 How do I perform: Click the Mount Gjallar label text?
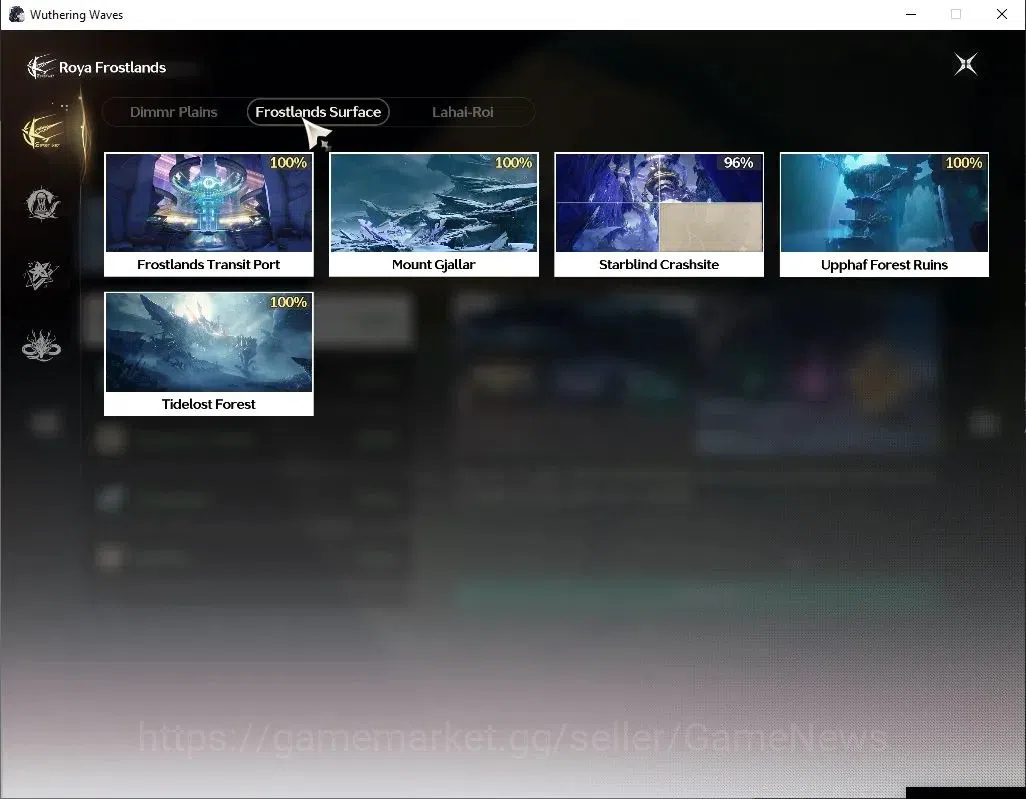[x=434, y=264]
